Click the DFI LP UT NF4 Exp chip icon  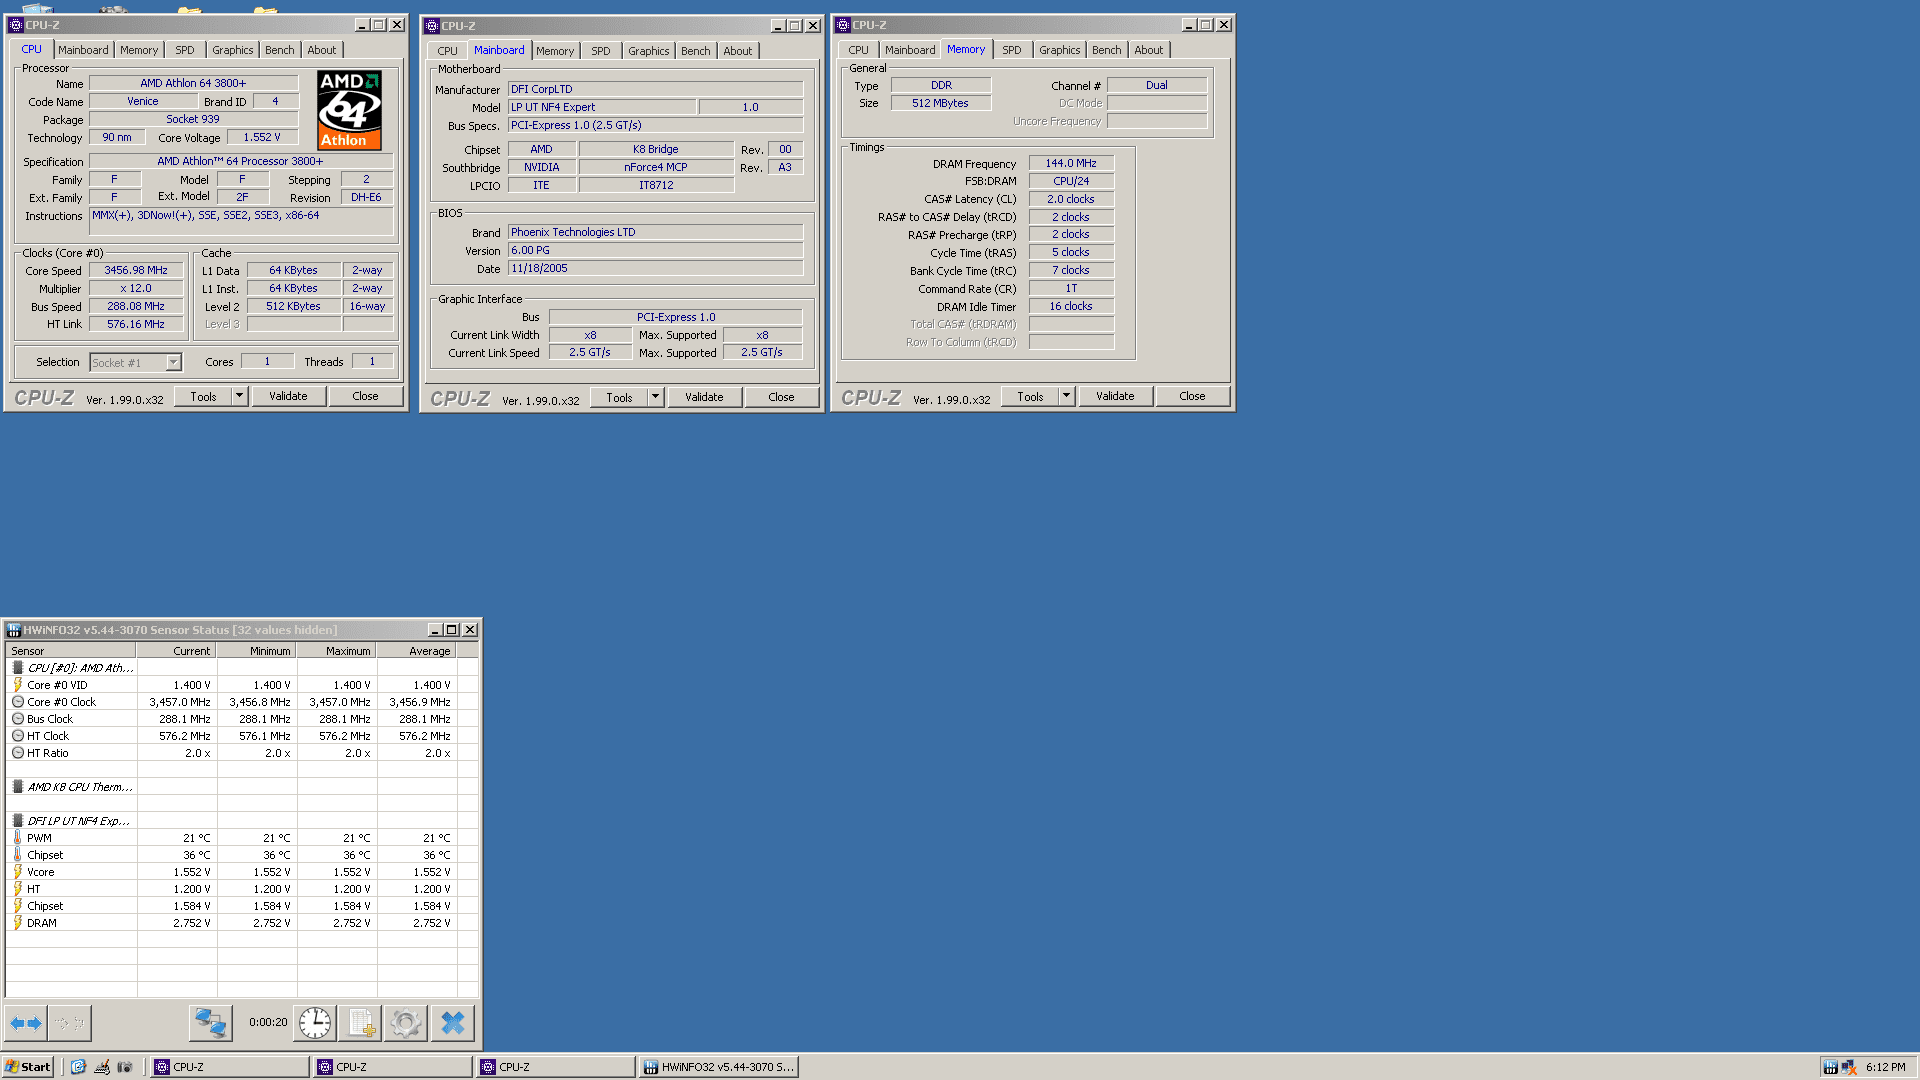click(x=18, y=821)
